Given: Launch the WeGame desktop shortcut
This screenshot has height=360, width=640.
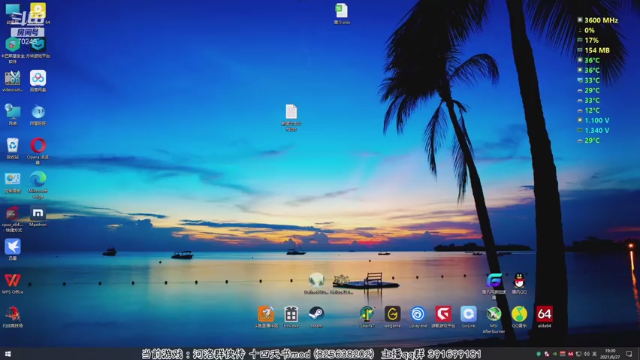Looking at the screenshot, I should tap(392, 317).
